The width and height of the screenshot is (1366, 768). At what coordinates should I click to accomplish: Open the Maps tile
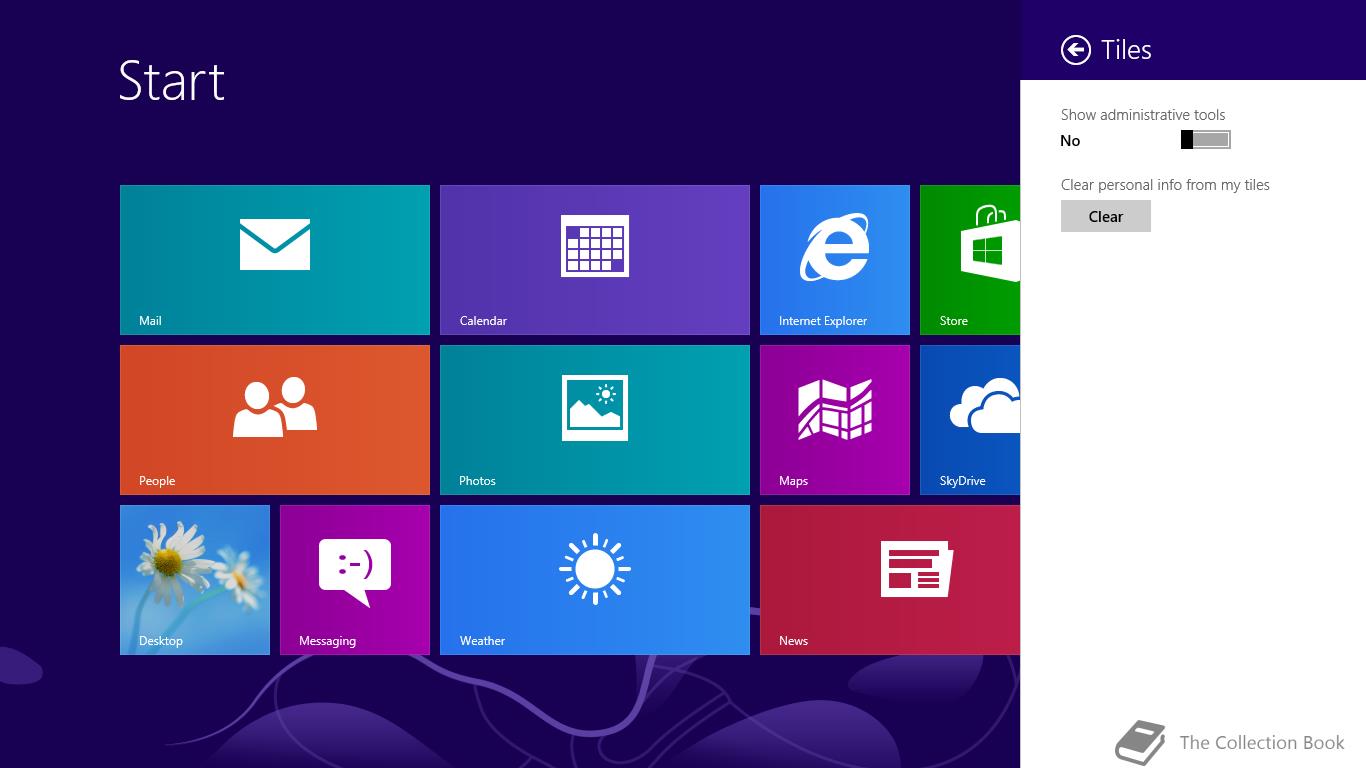(835, 420)
